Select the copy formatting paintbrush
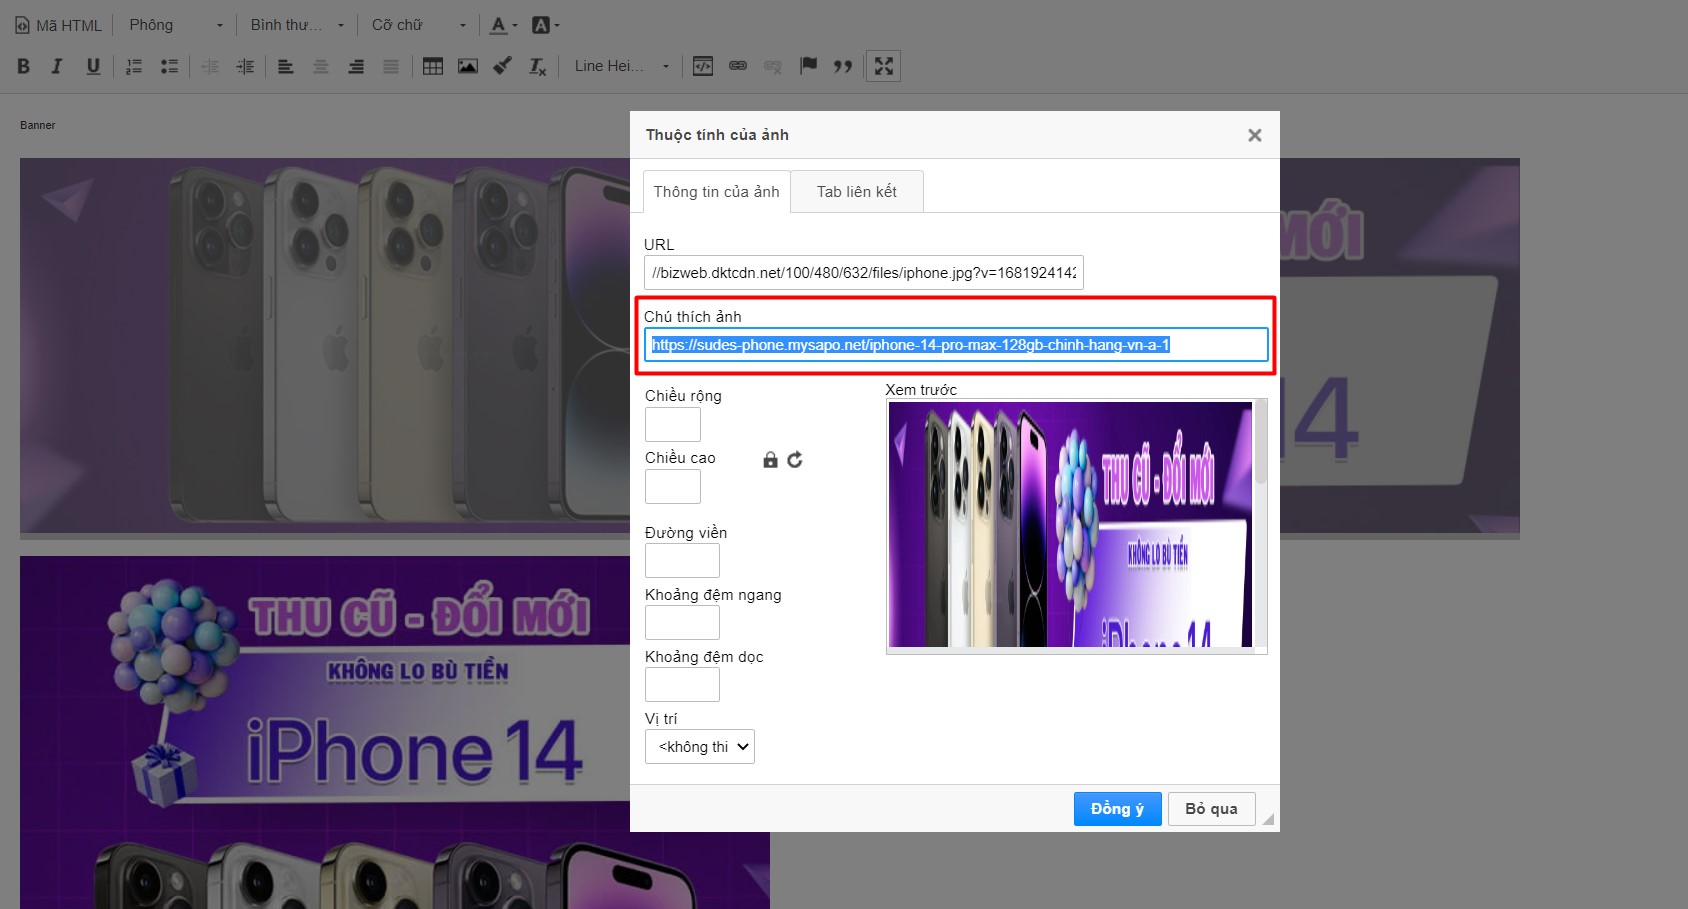The width and height of the screenshot is (1688, 909). 503,66
